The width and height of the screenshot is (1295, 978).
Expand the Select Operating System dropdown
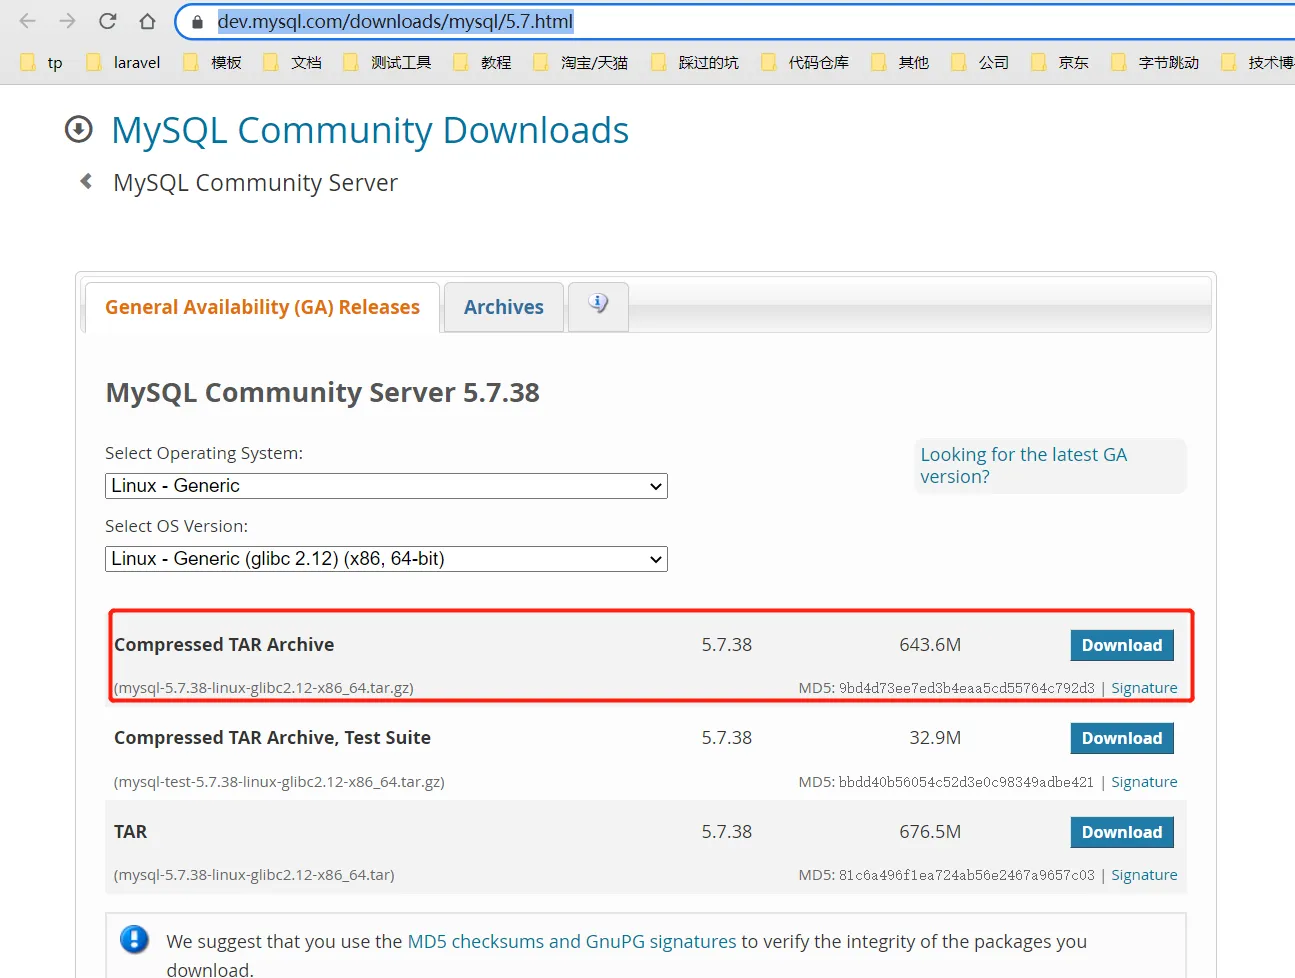[x=386, y=486]
